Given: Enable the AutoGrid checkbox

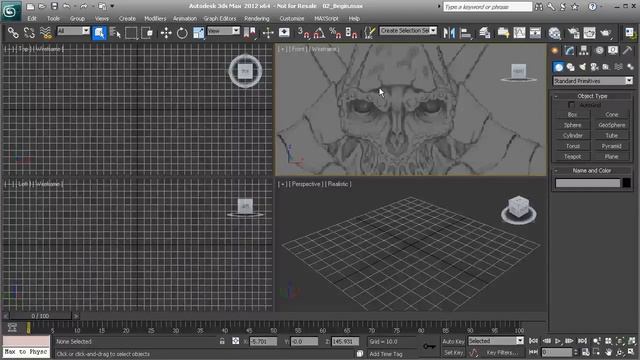Looking at the screenshot, I should tap(571, 105).
